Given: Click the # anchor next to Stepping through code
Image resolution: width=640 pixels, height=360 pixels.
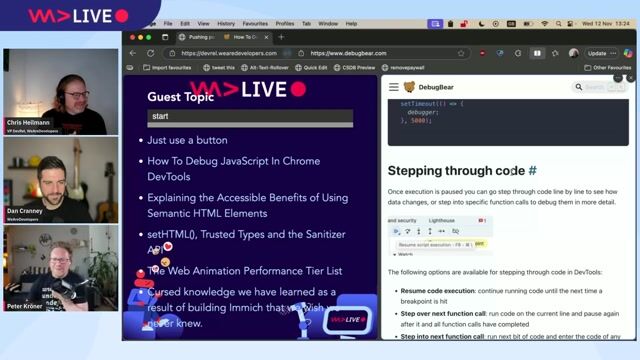Looking at the screenshot, I should point(533,171).
